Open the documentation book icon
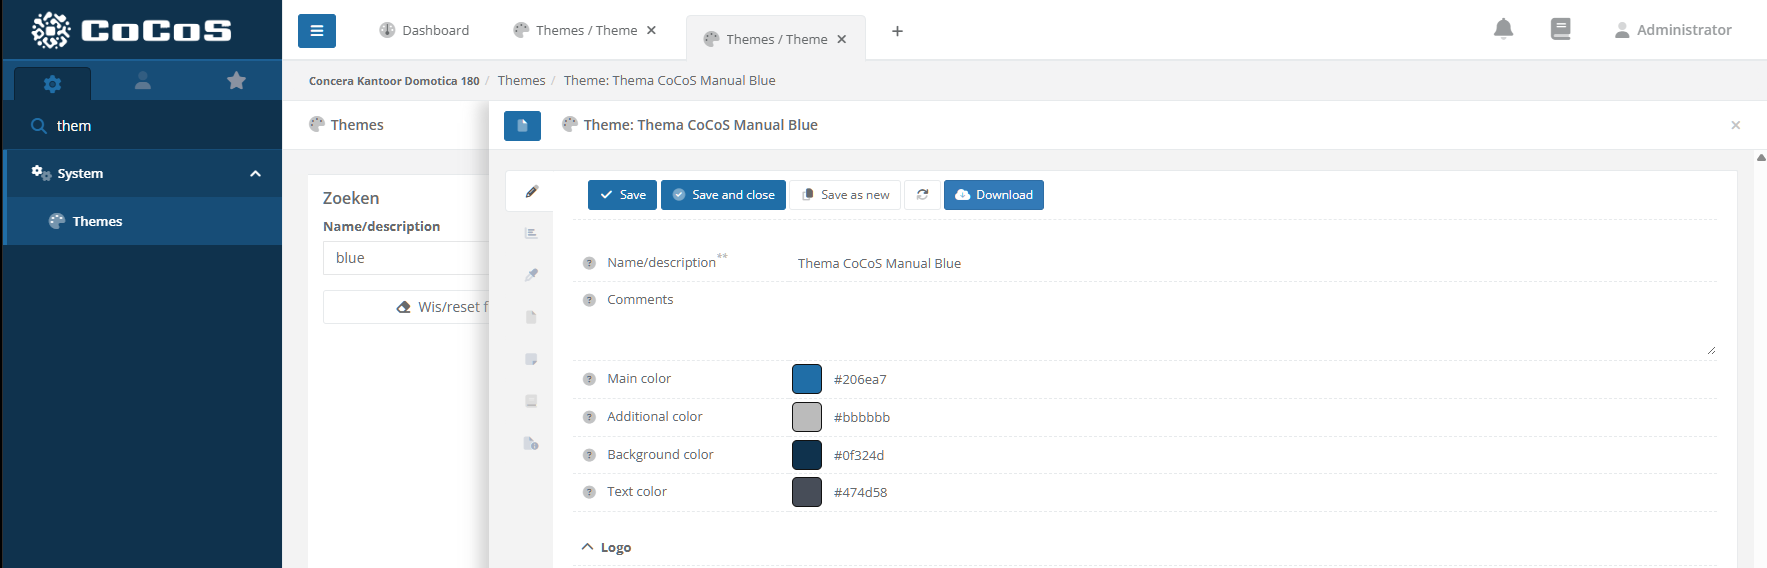This screenshot has height=568, width=1767. (1560, 29)
